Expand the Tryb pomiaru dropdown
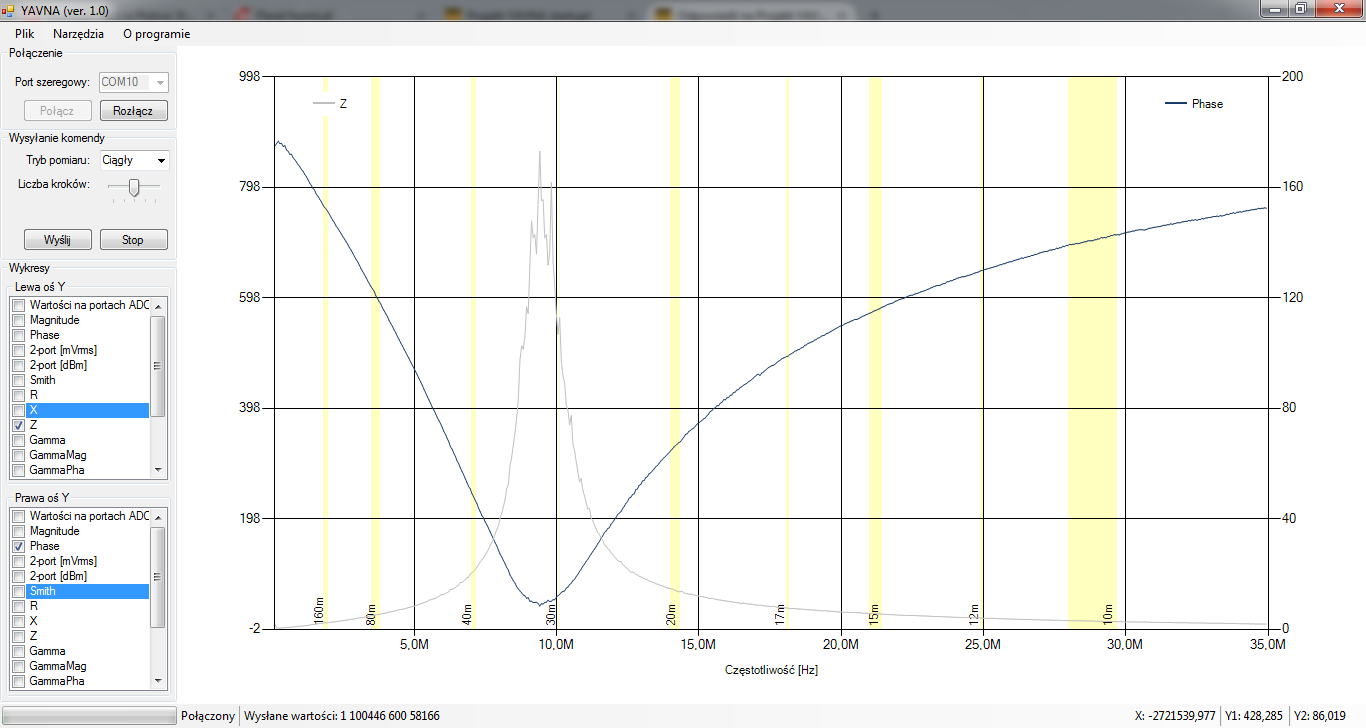 coord(160,161)
